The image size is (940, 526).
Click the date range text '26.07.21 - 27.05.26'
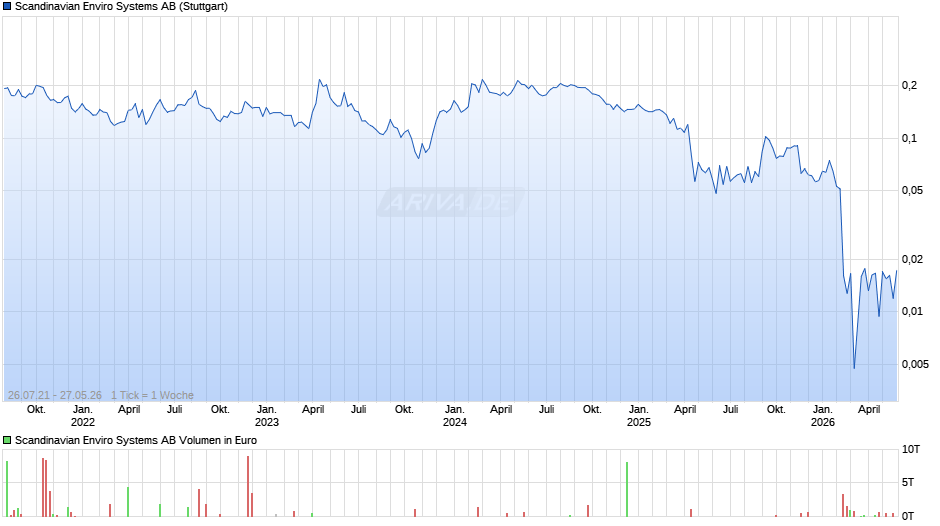click(x=55, y=395)
